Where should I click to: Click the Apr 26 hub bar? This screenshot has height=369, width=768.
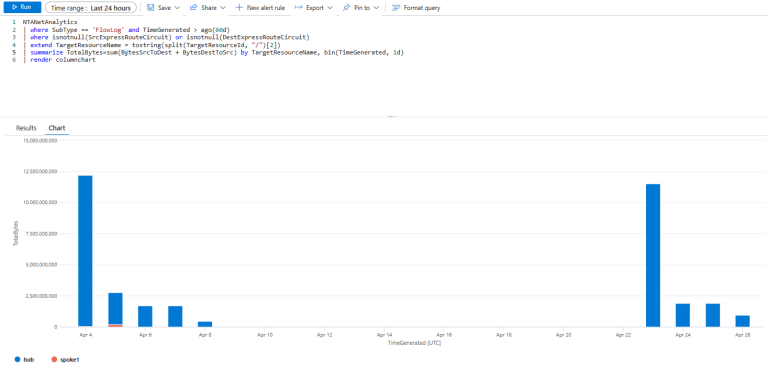[x=743, y=321]
